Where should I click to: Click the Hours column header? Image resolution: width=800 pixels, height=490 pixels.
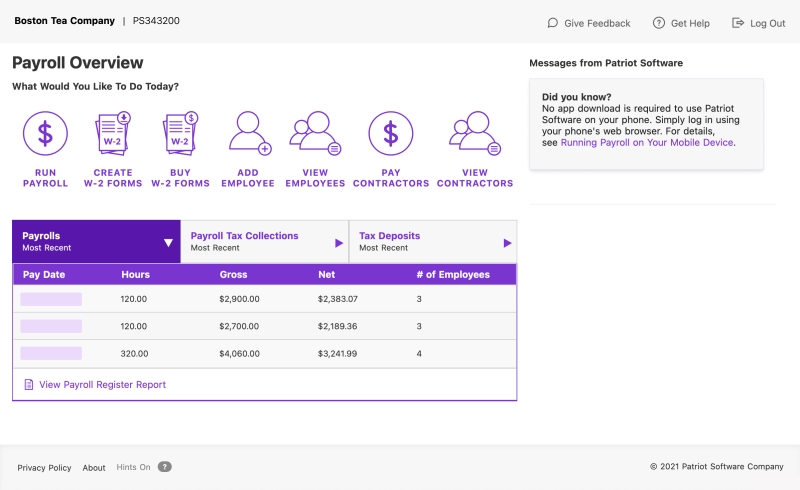point(135,275)
